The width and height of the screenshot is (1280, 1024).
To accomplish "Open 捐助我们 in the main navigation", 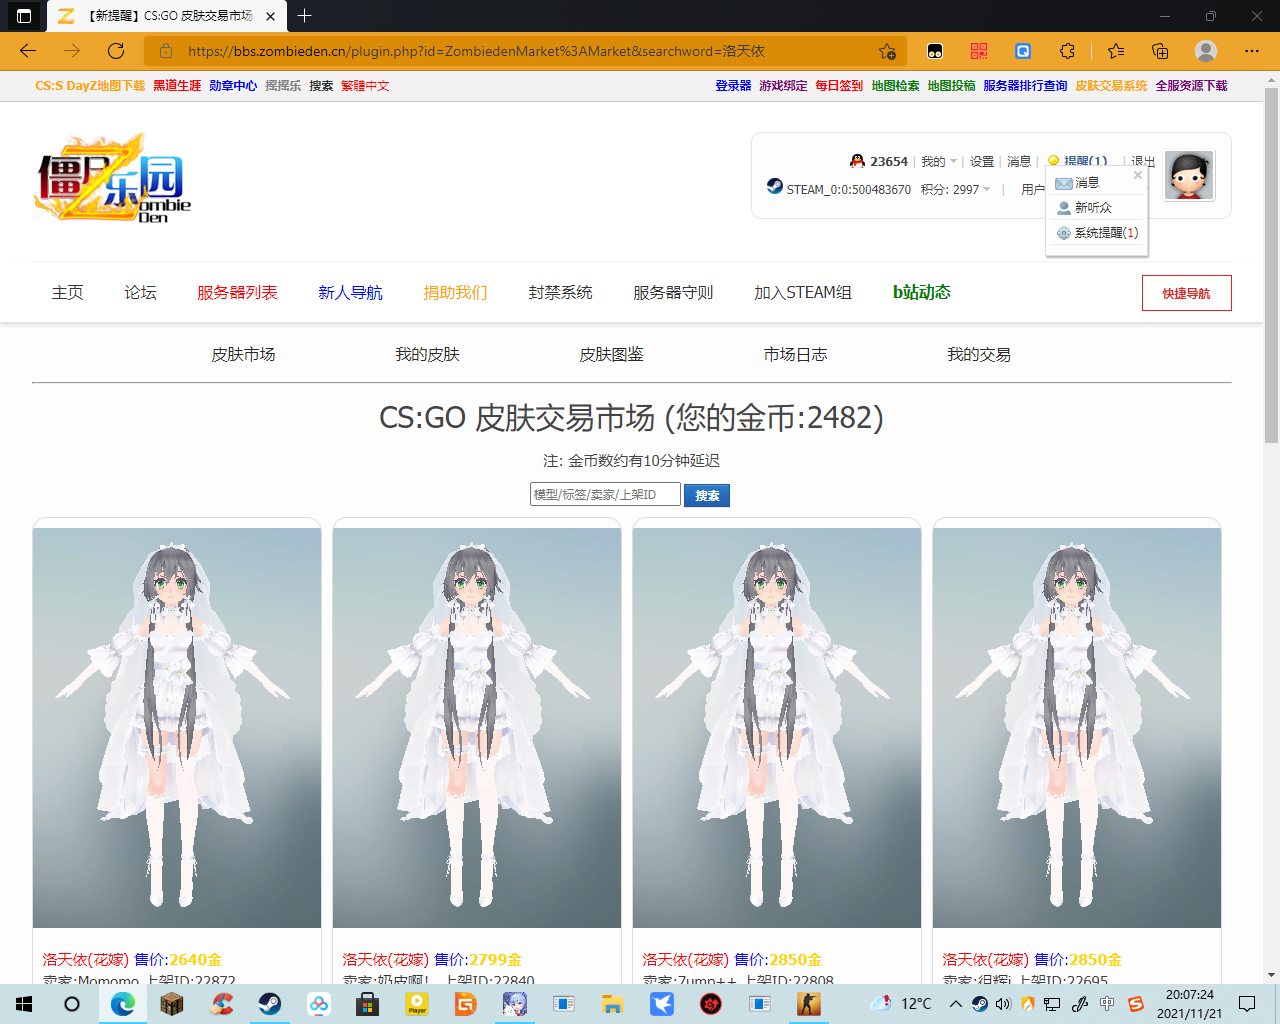I will tap(455, 293).
